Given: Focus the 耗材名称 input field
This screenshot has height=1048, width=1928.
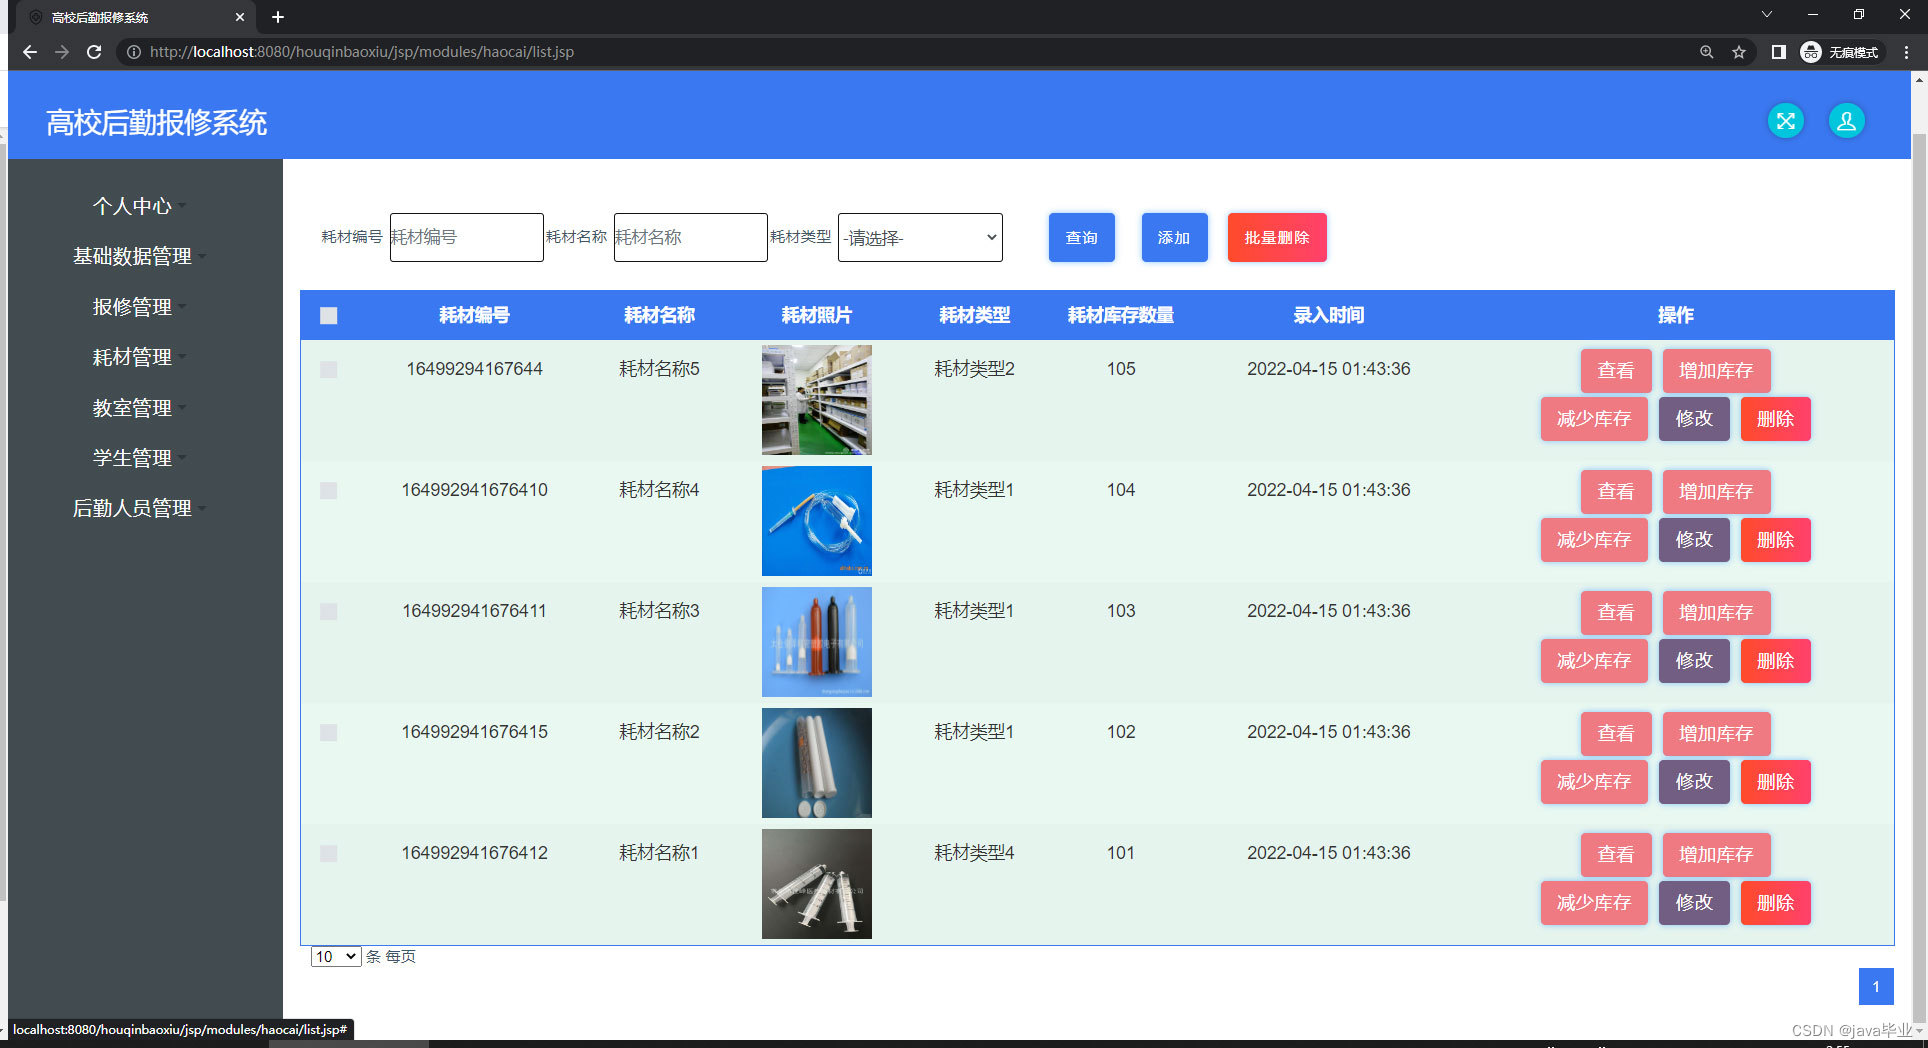Looking at the screenshot, I should pyautogui.click(x=690, y=238).
